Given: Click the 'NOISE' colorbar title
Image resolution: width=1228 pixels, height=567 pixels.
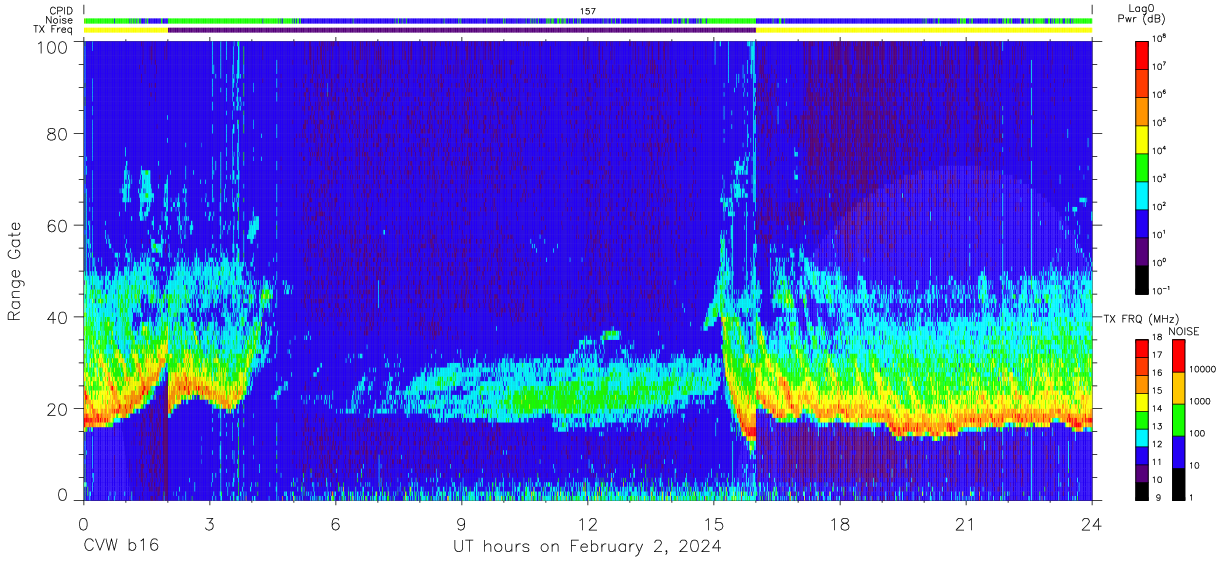Looking at the screenshot, I should click(x=1186, y=331).
